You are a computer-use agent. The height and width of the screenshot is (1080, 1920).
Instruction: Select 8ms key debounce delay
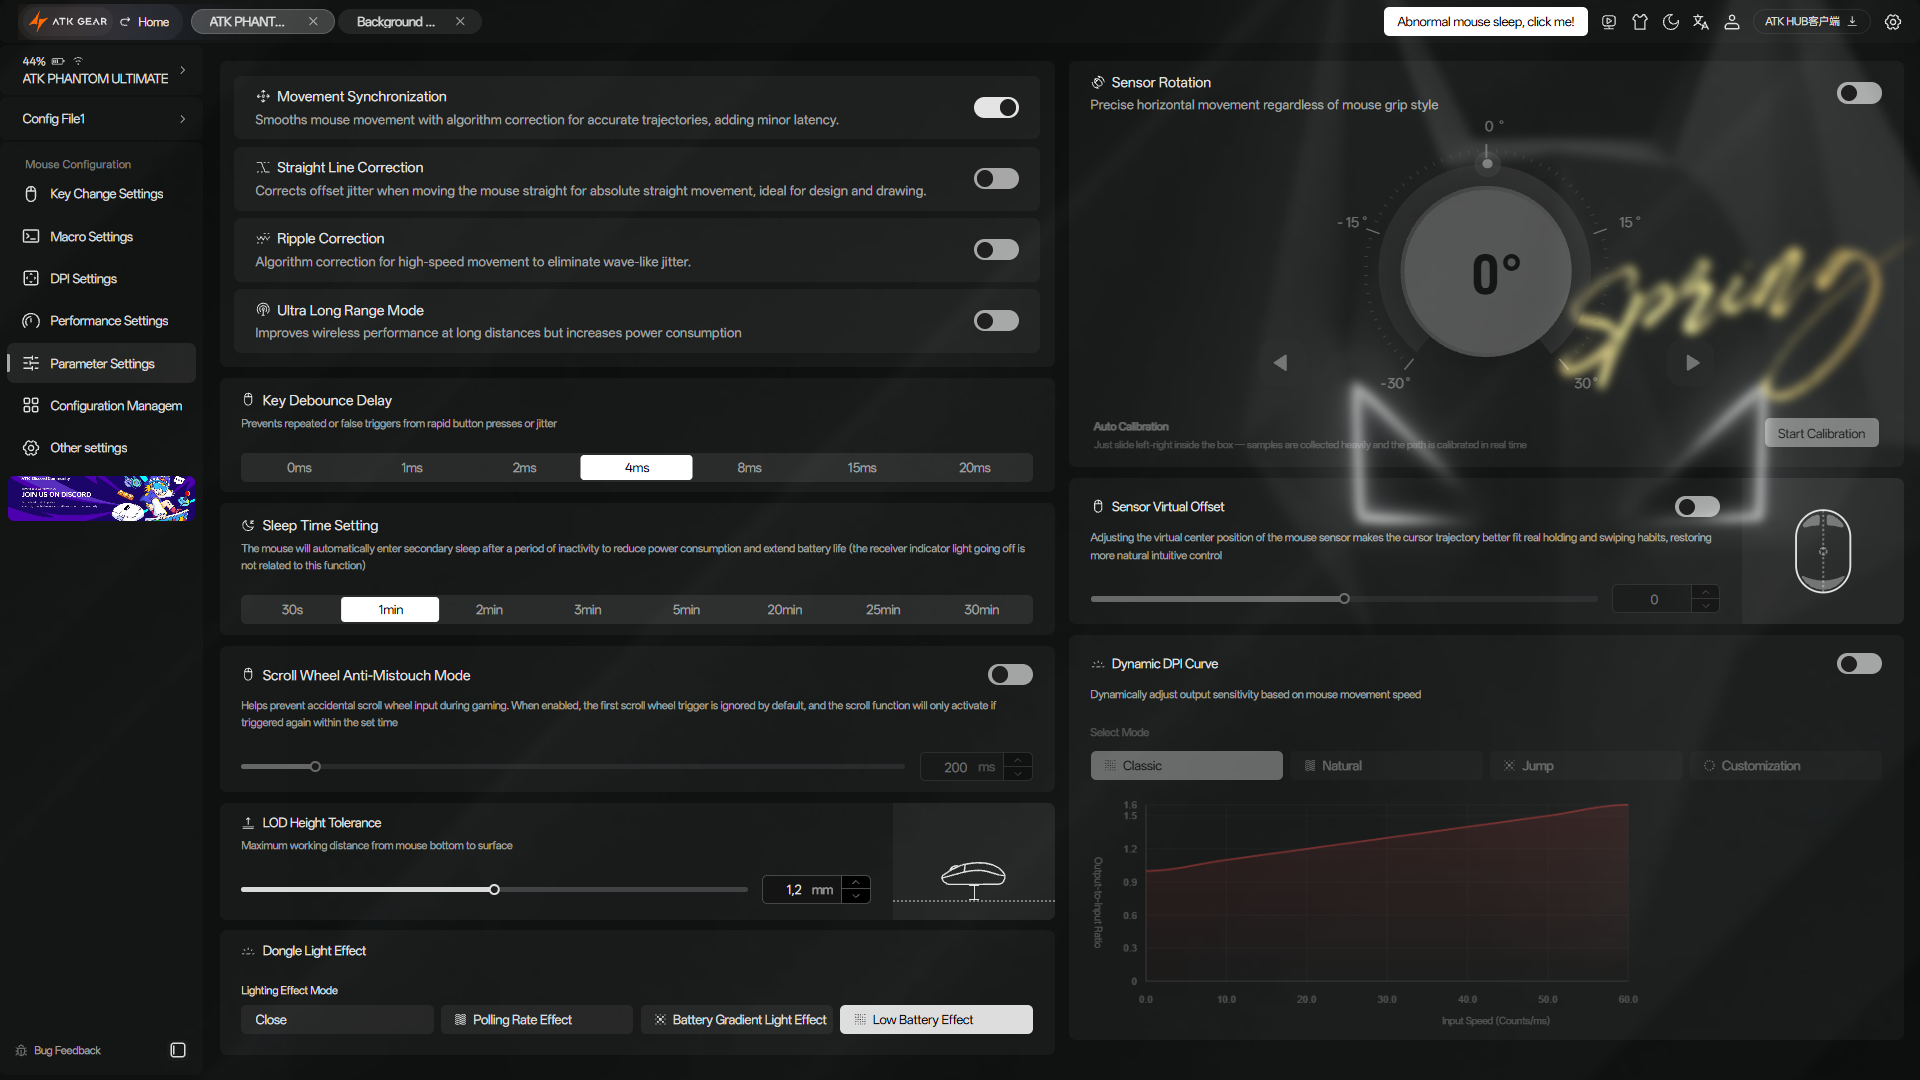pyautogui.click(x=749, y=468)
